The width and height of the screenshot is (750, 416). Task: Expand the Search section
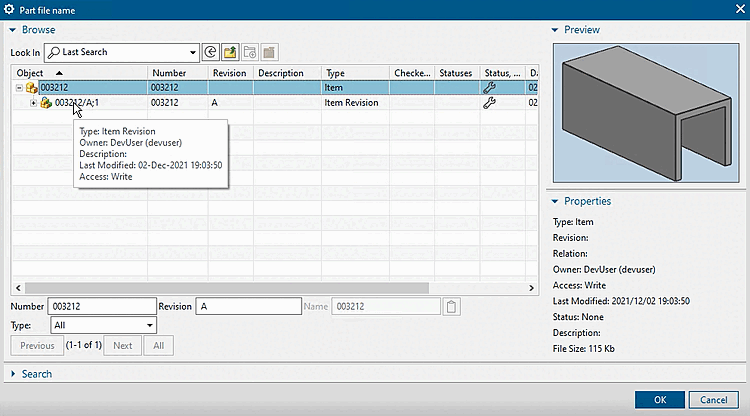(x=13, y=374)
